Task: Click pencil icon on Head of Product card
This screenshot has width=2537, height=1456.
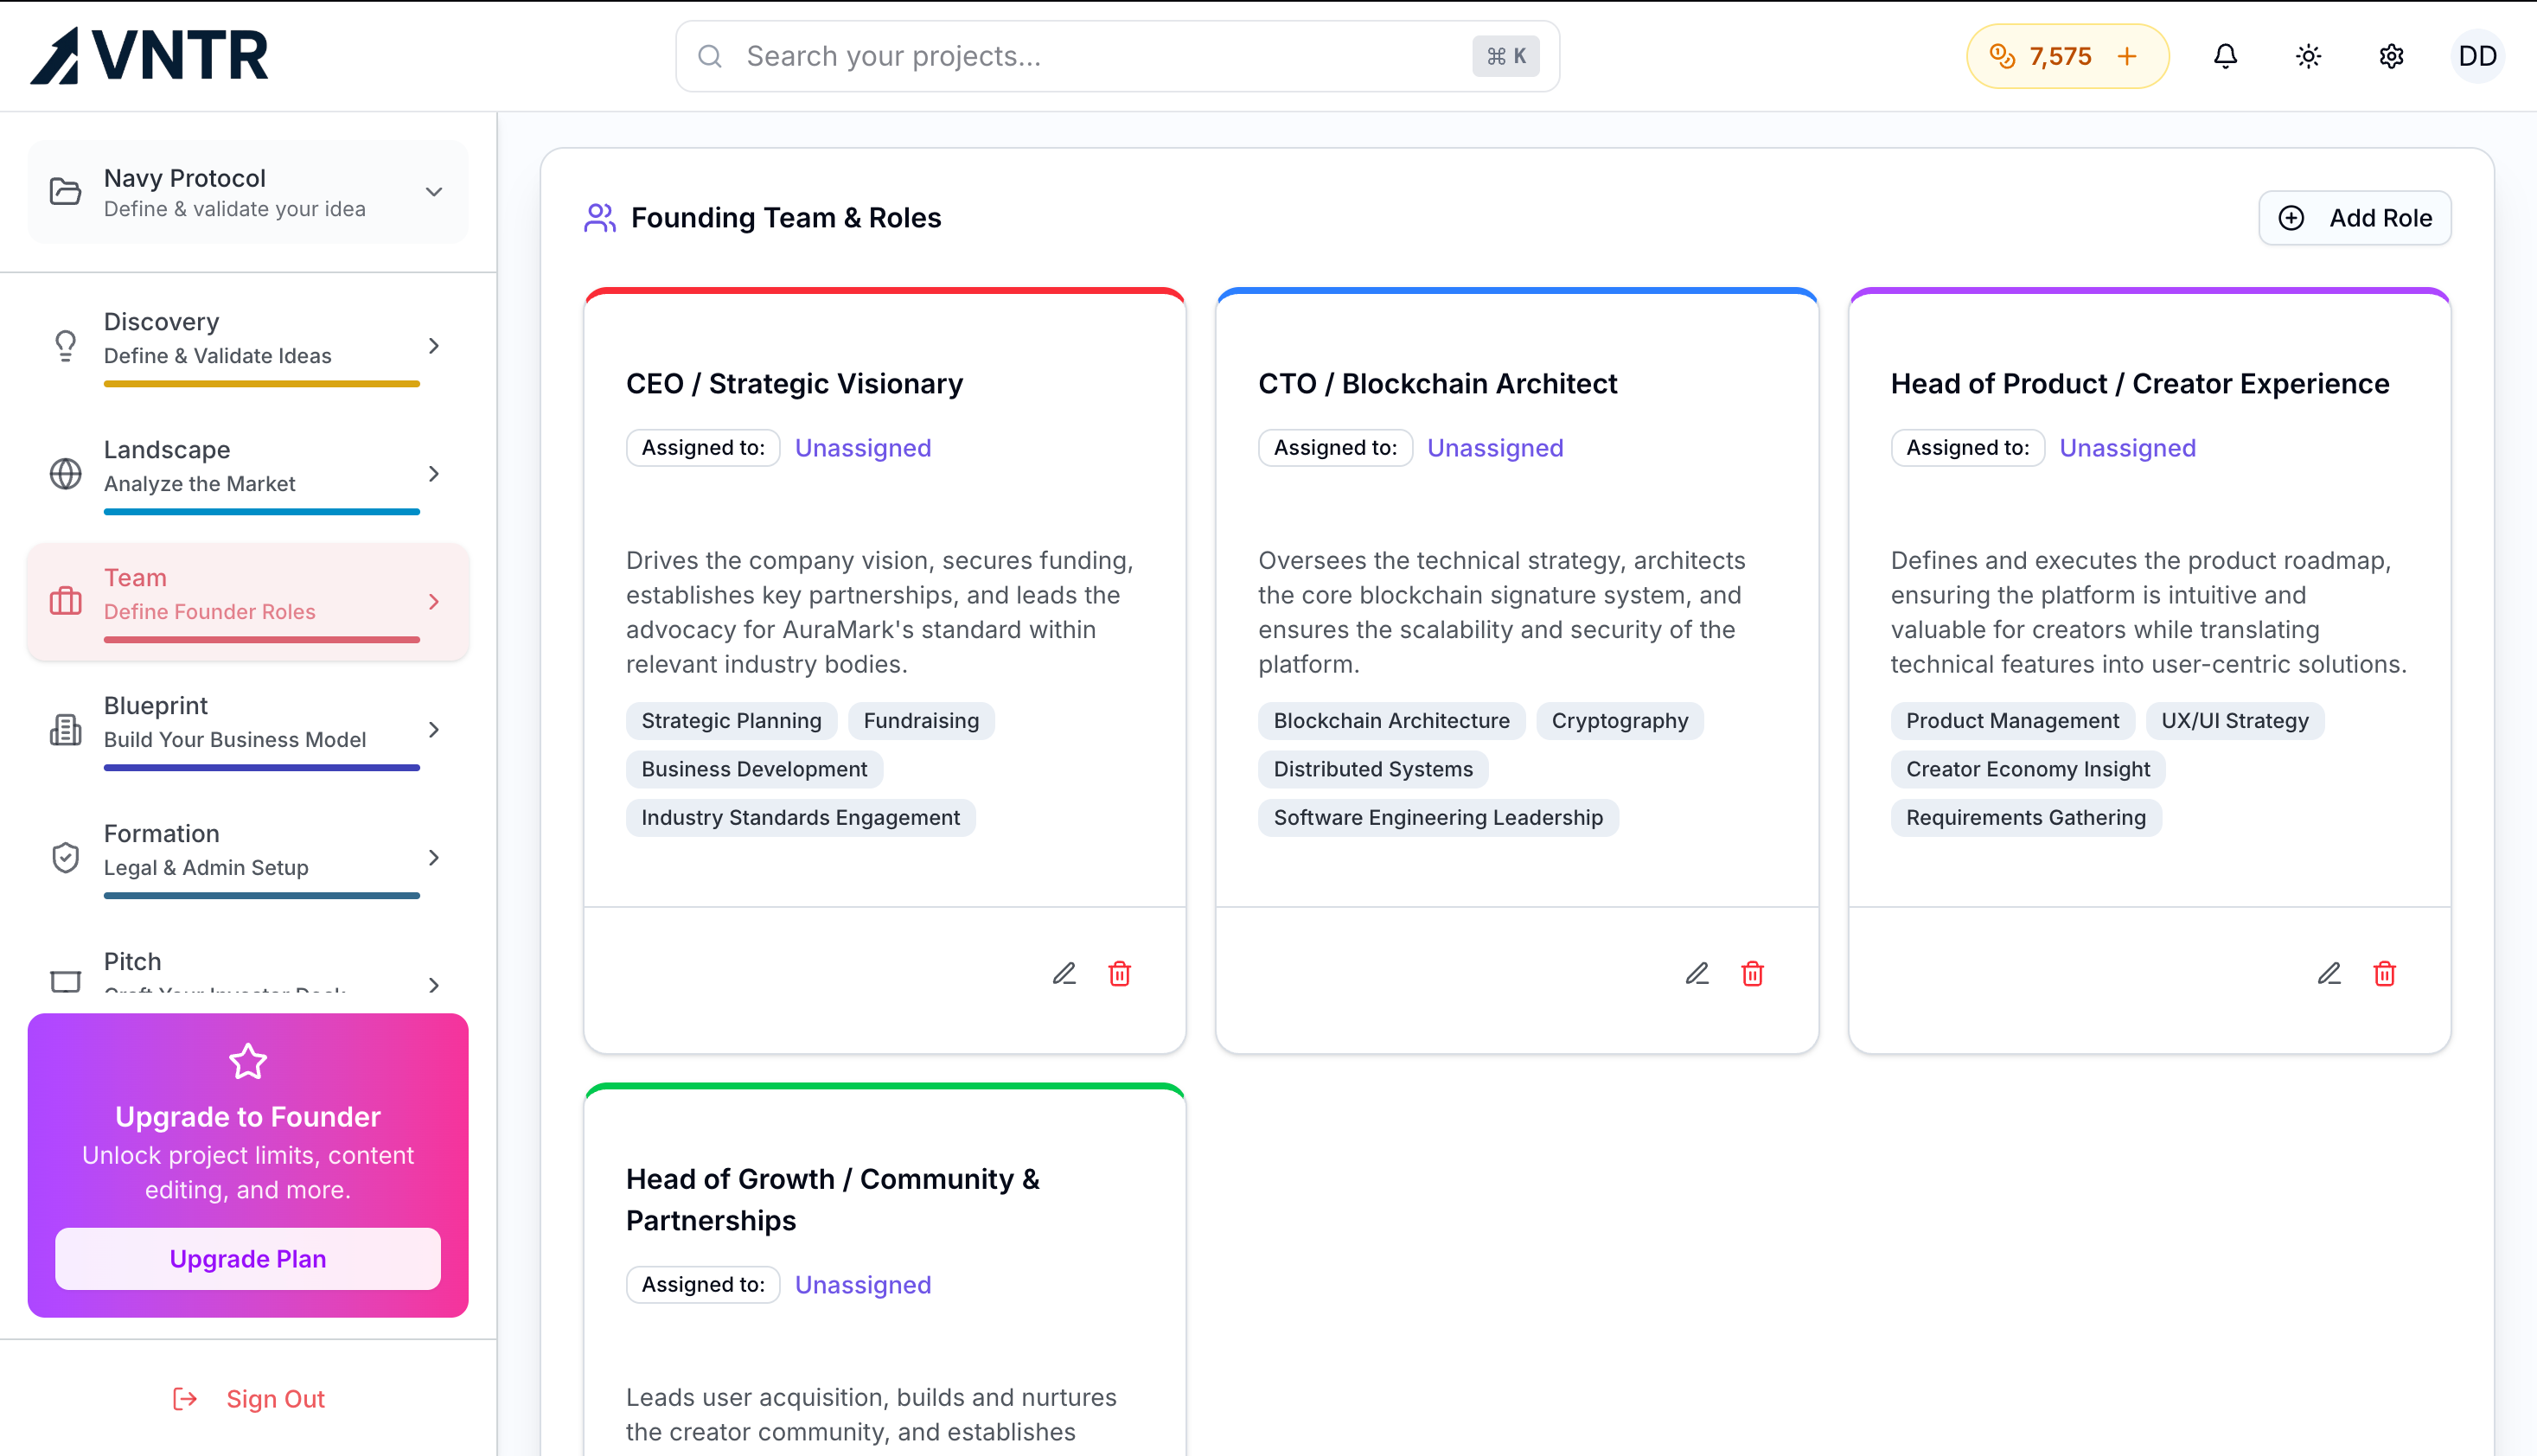Action: click(x=2329, y=973)
